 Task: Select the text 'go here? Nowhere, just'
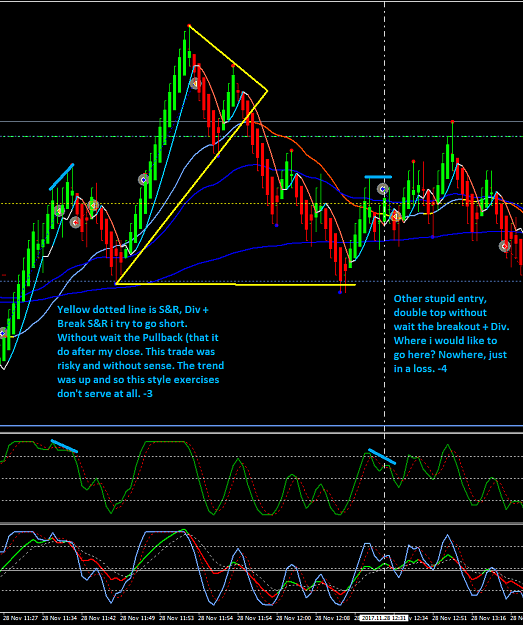click(x=450, y=354)
